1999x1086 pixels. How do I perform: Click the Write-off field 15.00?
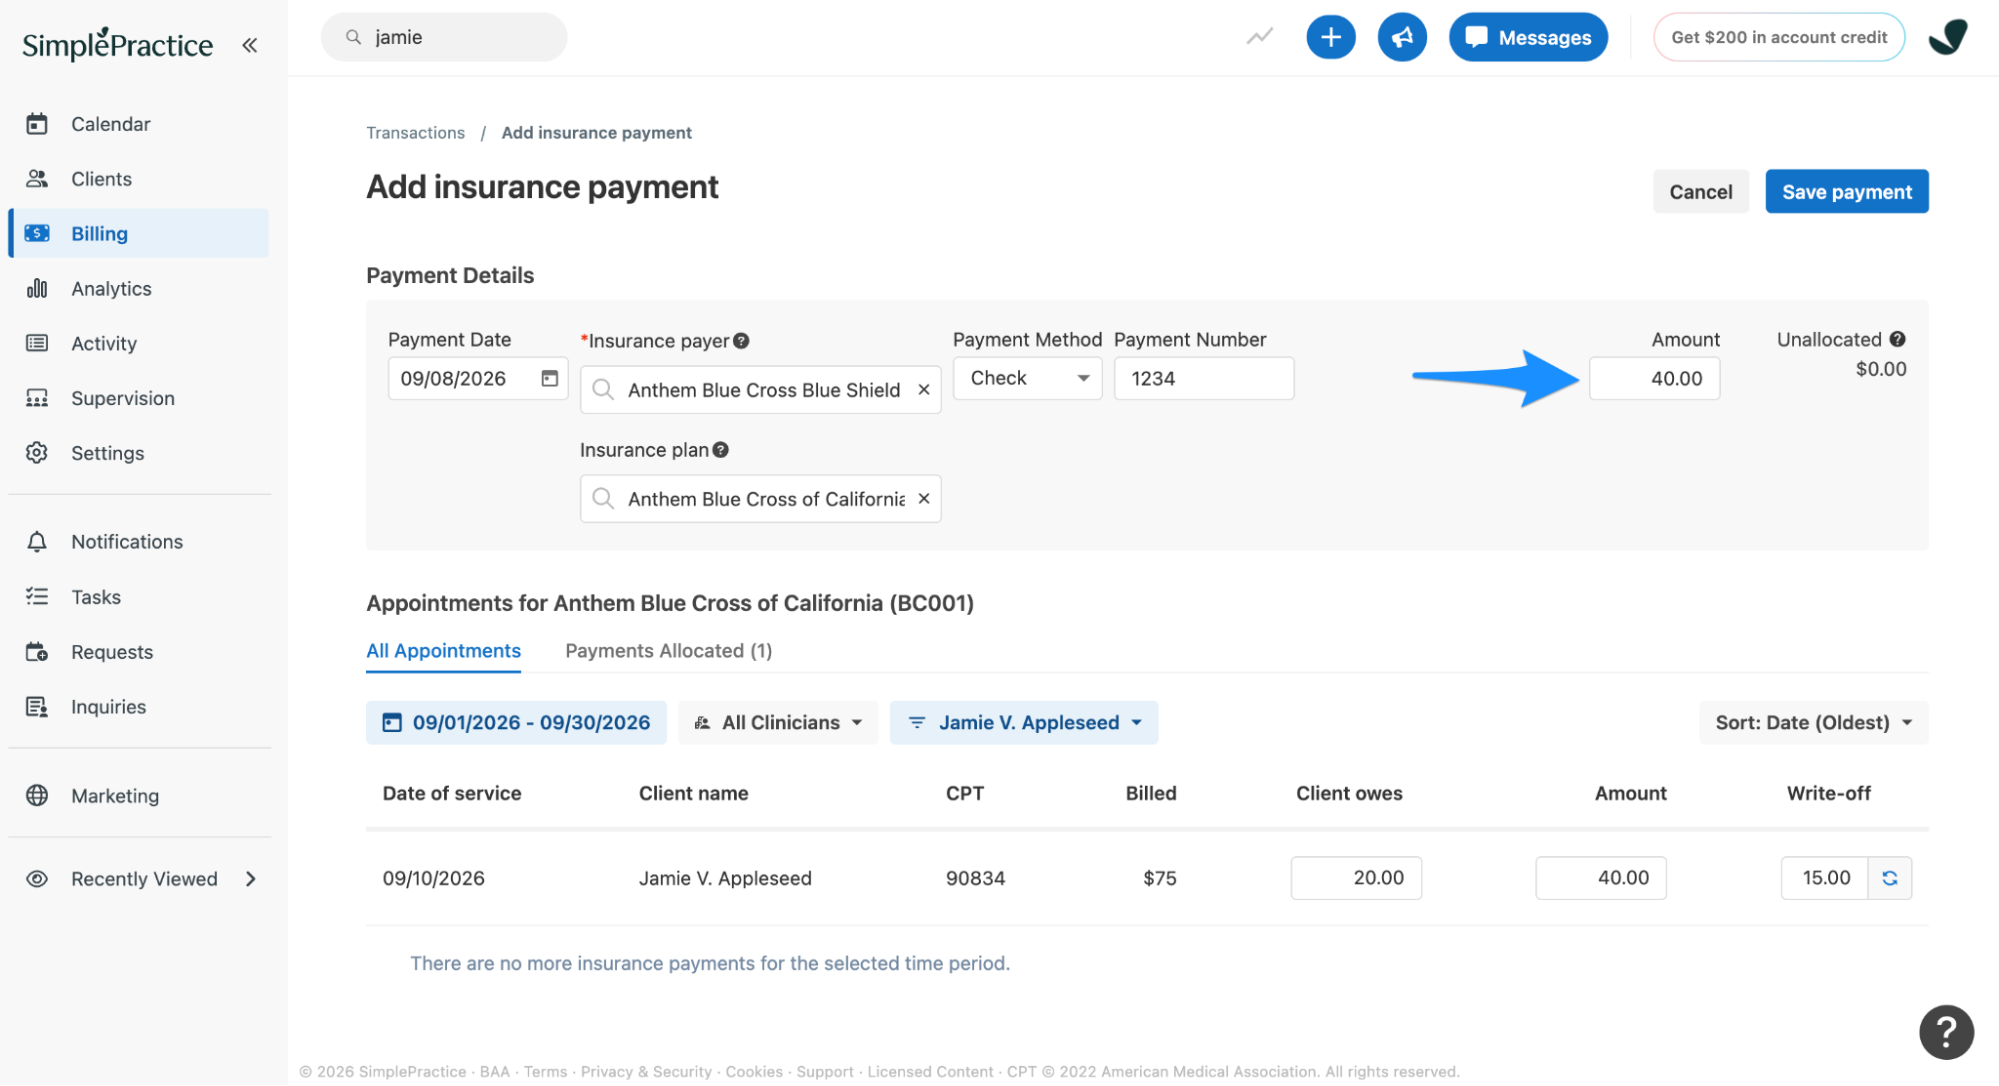coord(1824,878)
